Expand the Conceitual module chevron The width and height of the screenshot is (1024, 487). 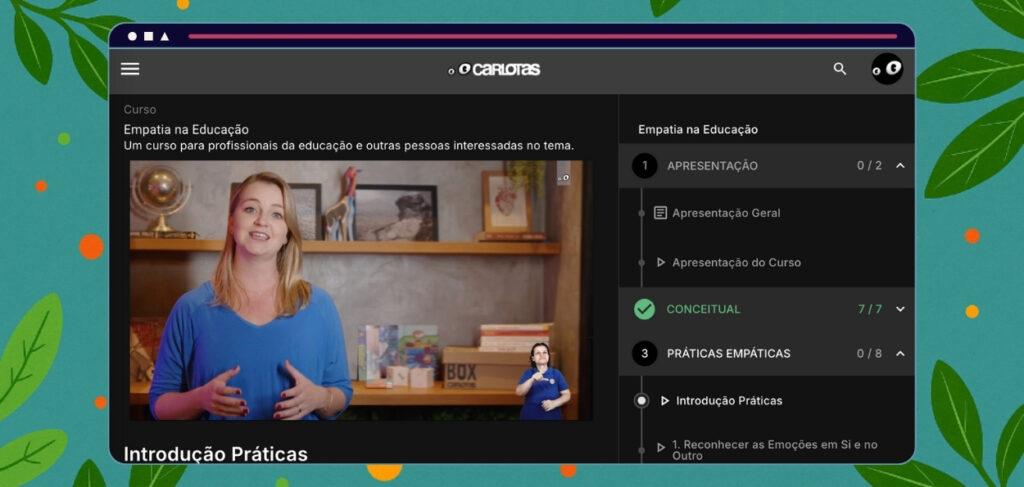tap(900, 309)
